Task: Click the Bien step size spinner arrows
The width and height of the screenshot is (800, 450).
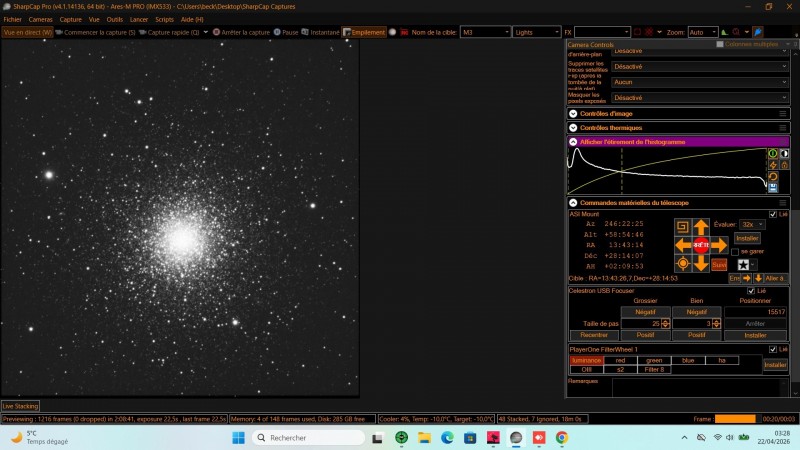Action: pyautogui.click(x=716, y=323)
